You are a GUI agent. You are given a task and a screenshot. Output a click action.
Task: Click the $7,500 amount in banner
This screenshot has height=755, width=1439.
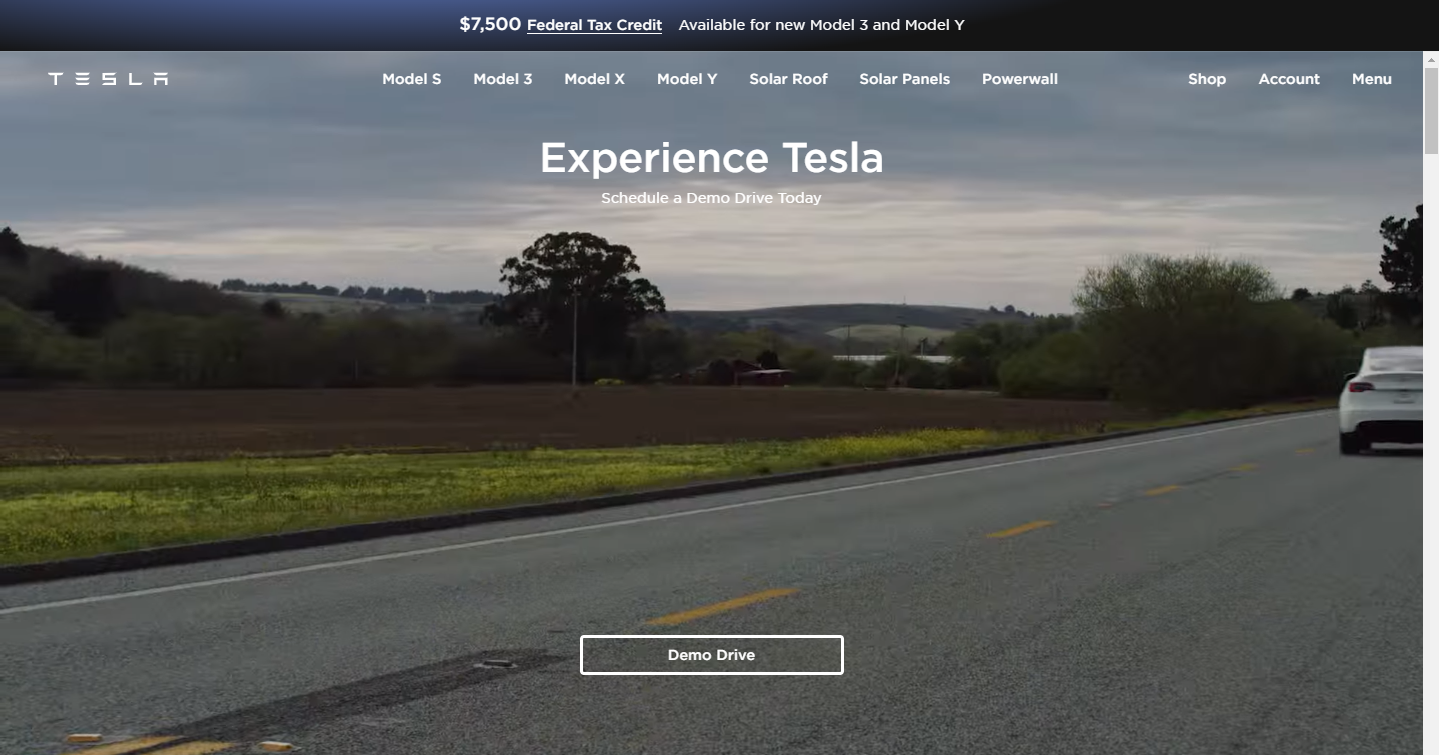click(490, 25)
